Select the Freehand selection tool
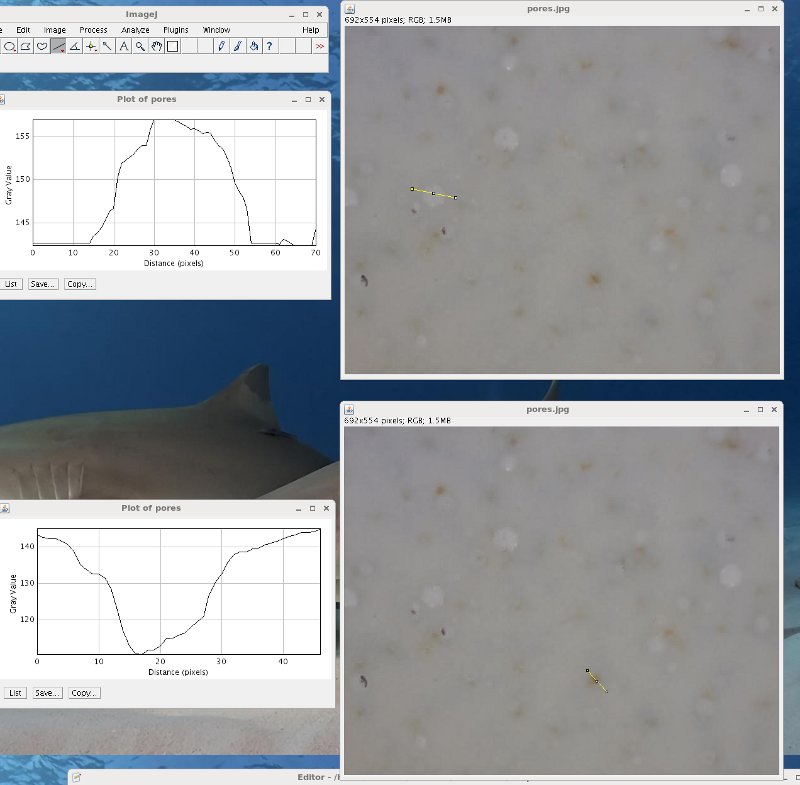This screenshot has height=785, width=800. (x=42, y=46)
